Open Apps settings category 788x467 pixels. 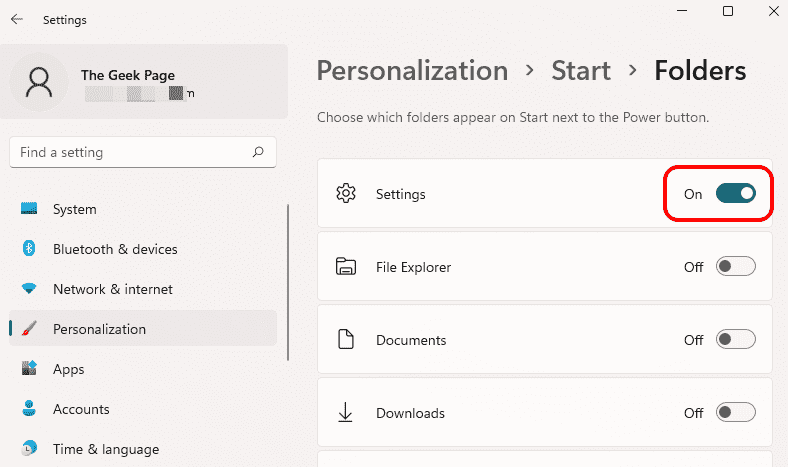click(x=143, y=368)
